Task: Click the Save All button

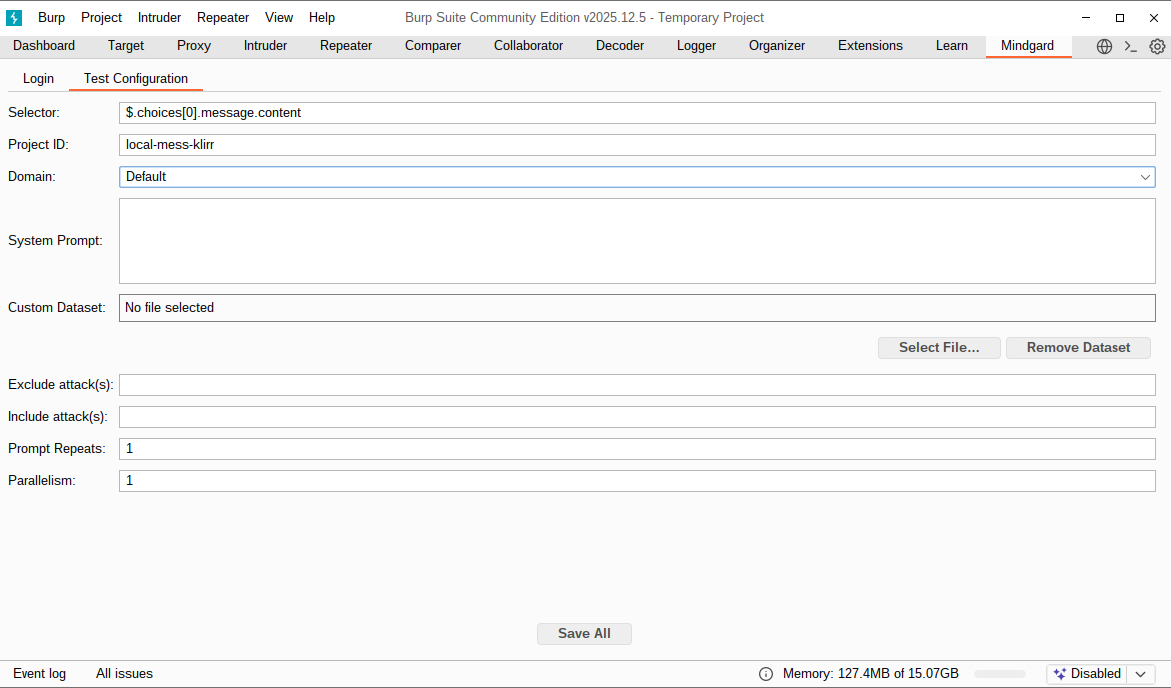Action: click(x=584, y=633)
